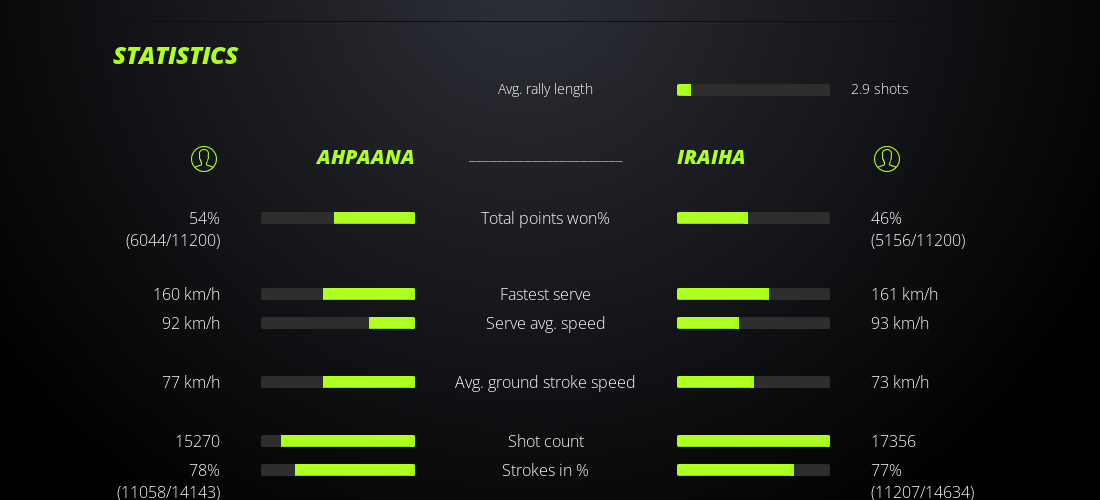The width and height of the screenshot is (1100, 500).
Task: Click the STATISTICS heading
Action: [x=175, y=56]
